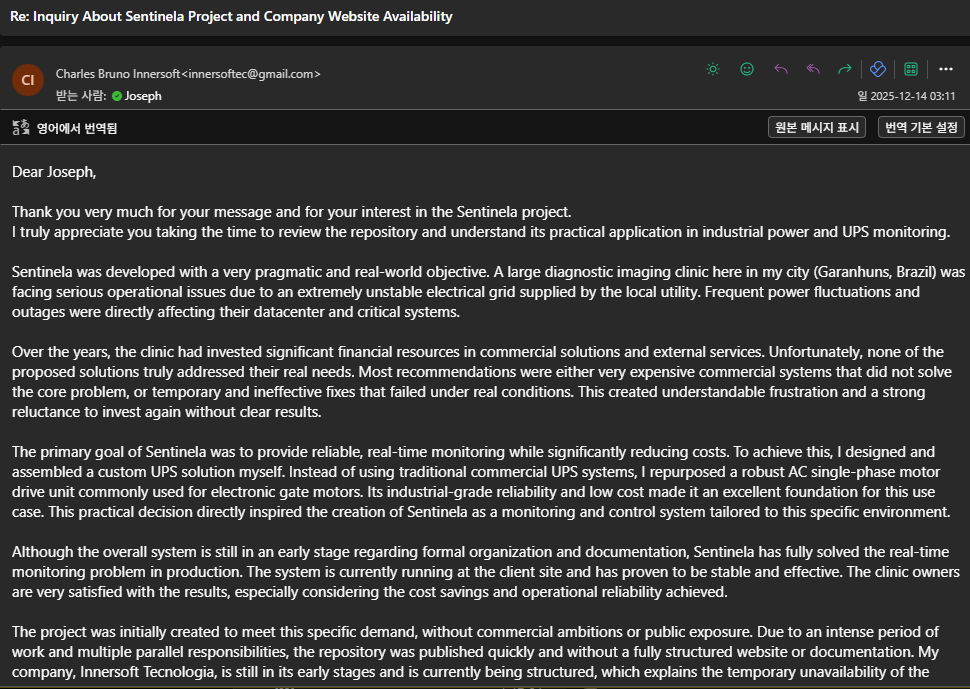The image size is (970, 689).
Task: Click the Reply arrow icon
Action: click(781, 69)
